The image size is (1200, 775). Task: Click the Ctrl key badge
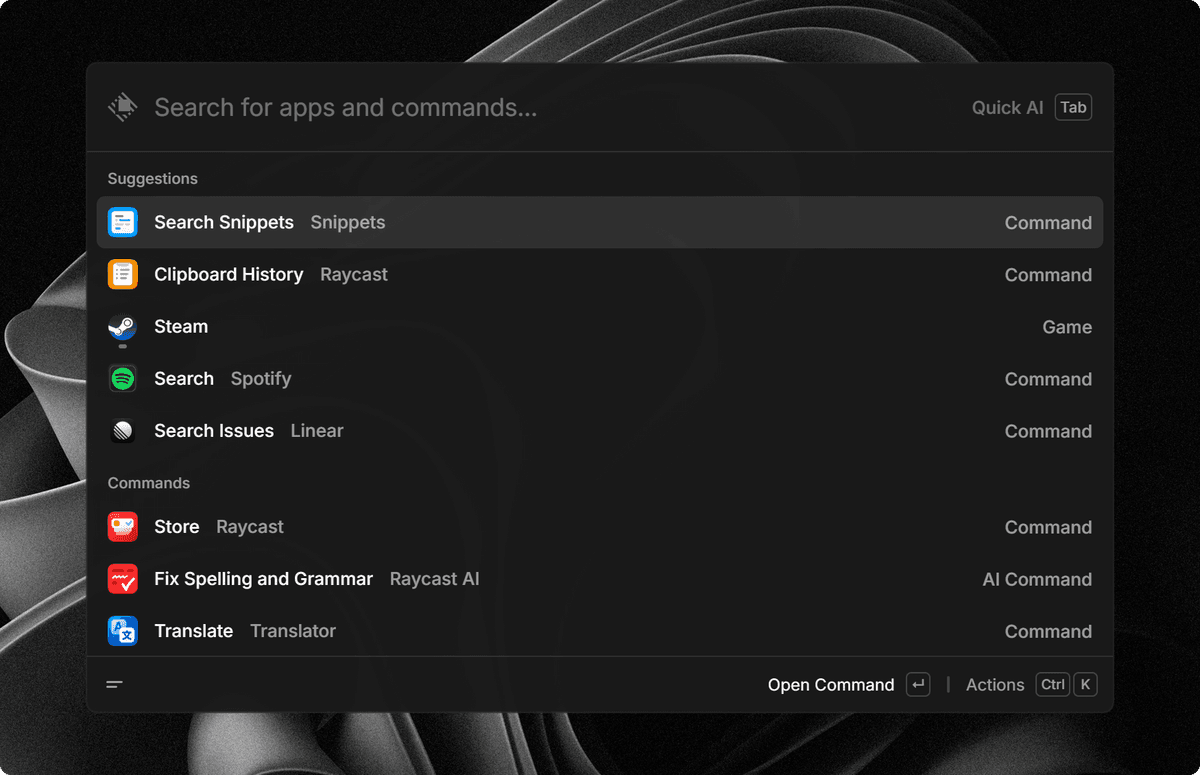pyautogui.click(x=1053, y=685)
